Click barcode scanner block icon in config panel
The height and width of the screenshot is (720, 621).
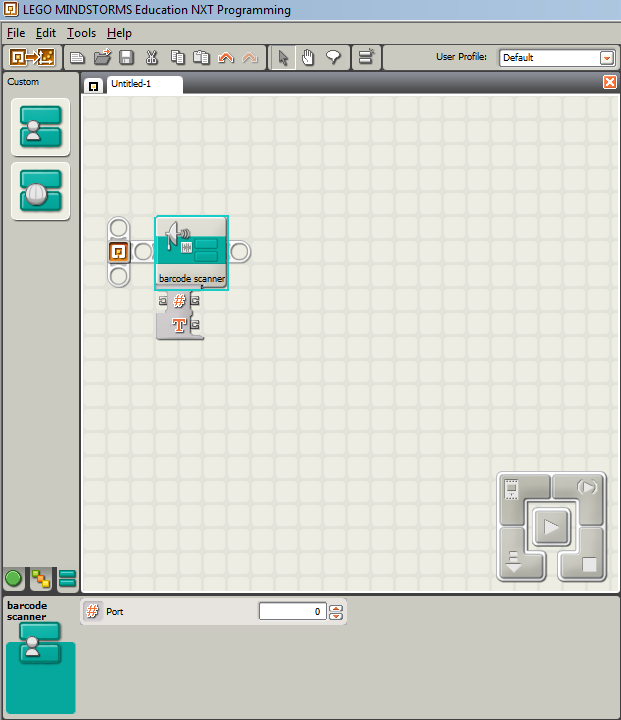tap(40, 643)
